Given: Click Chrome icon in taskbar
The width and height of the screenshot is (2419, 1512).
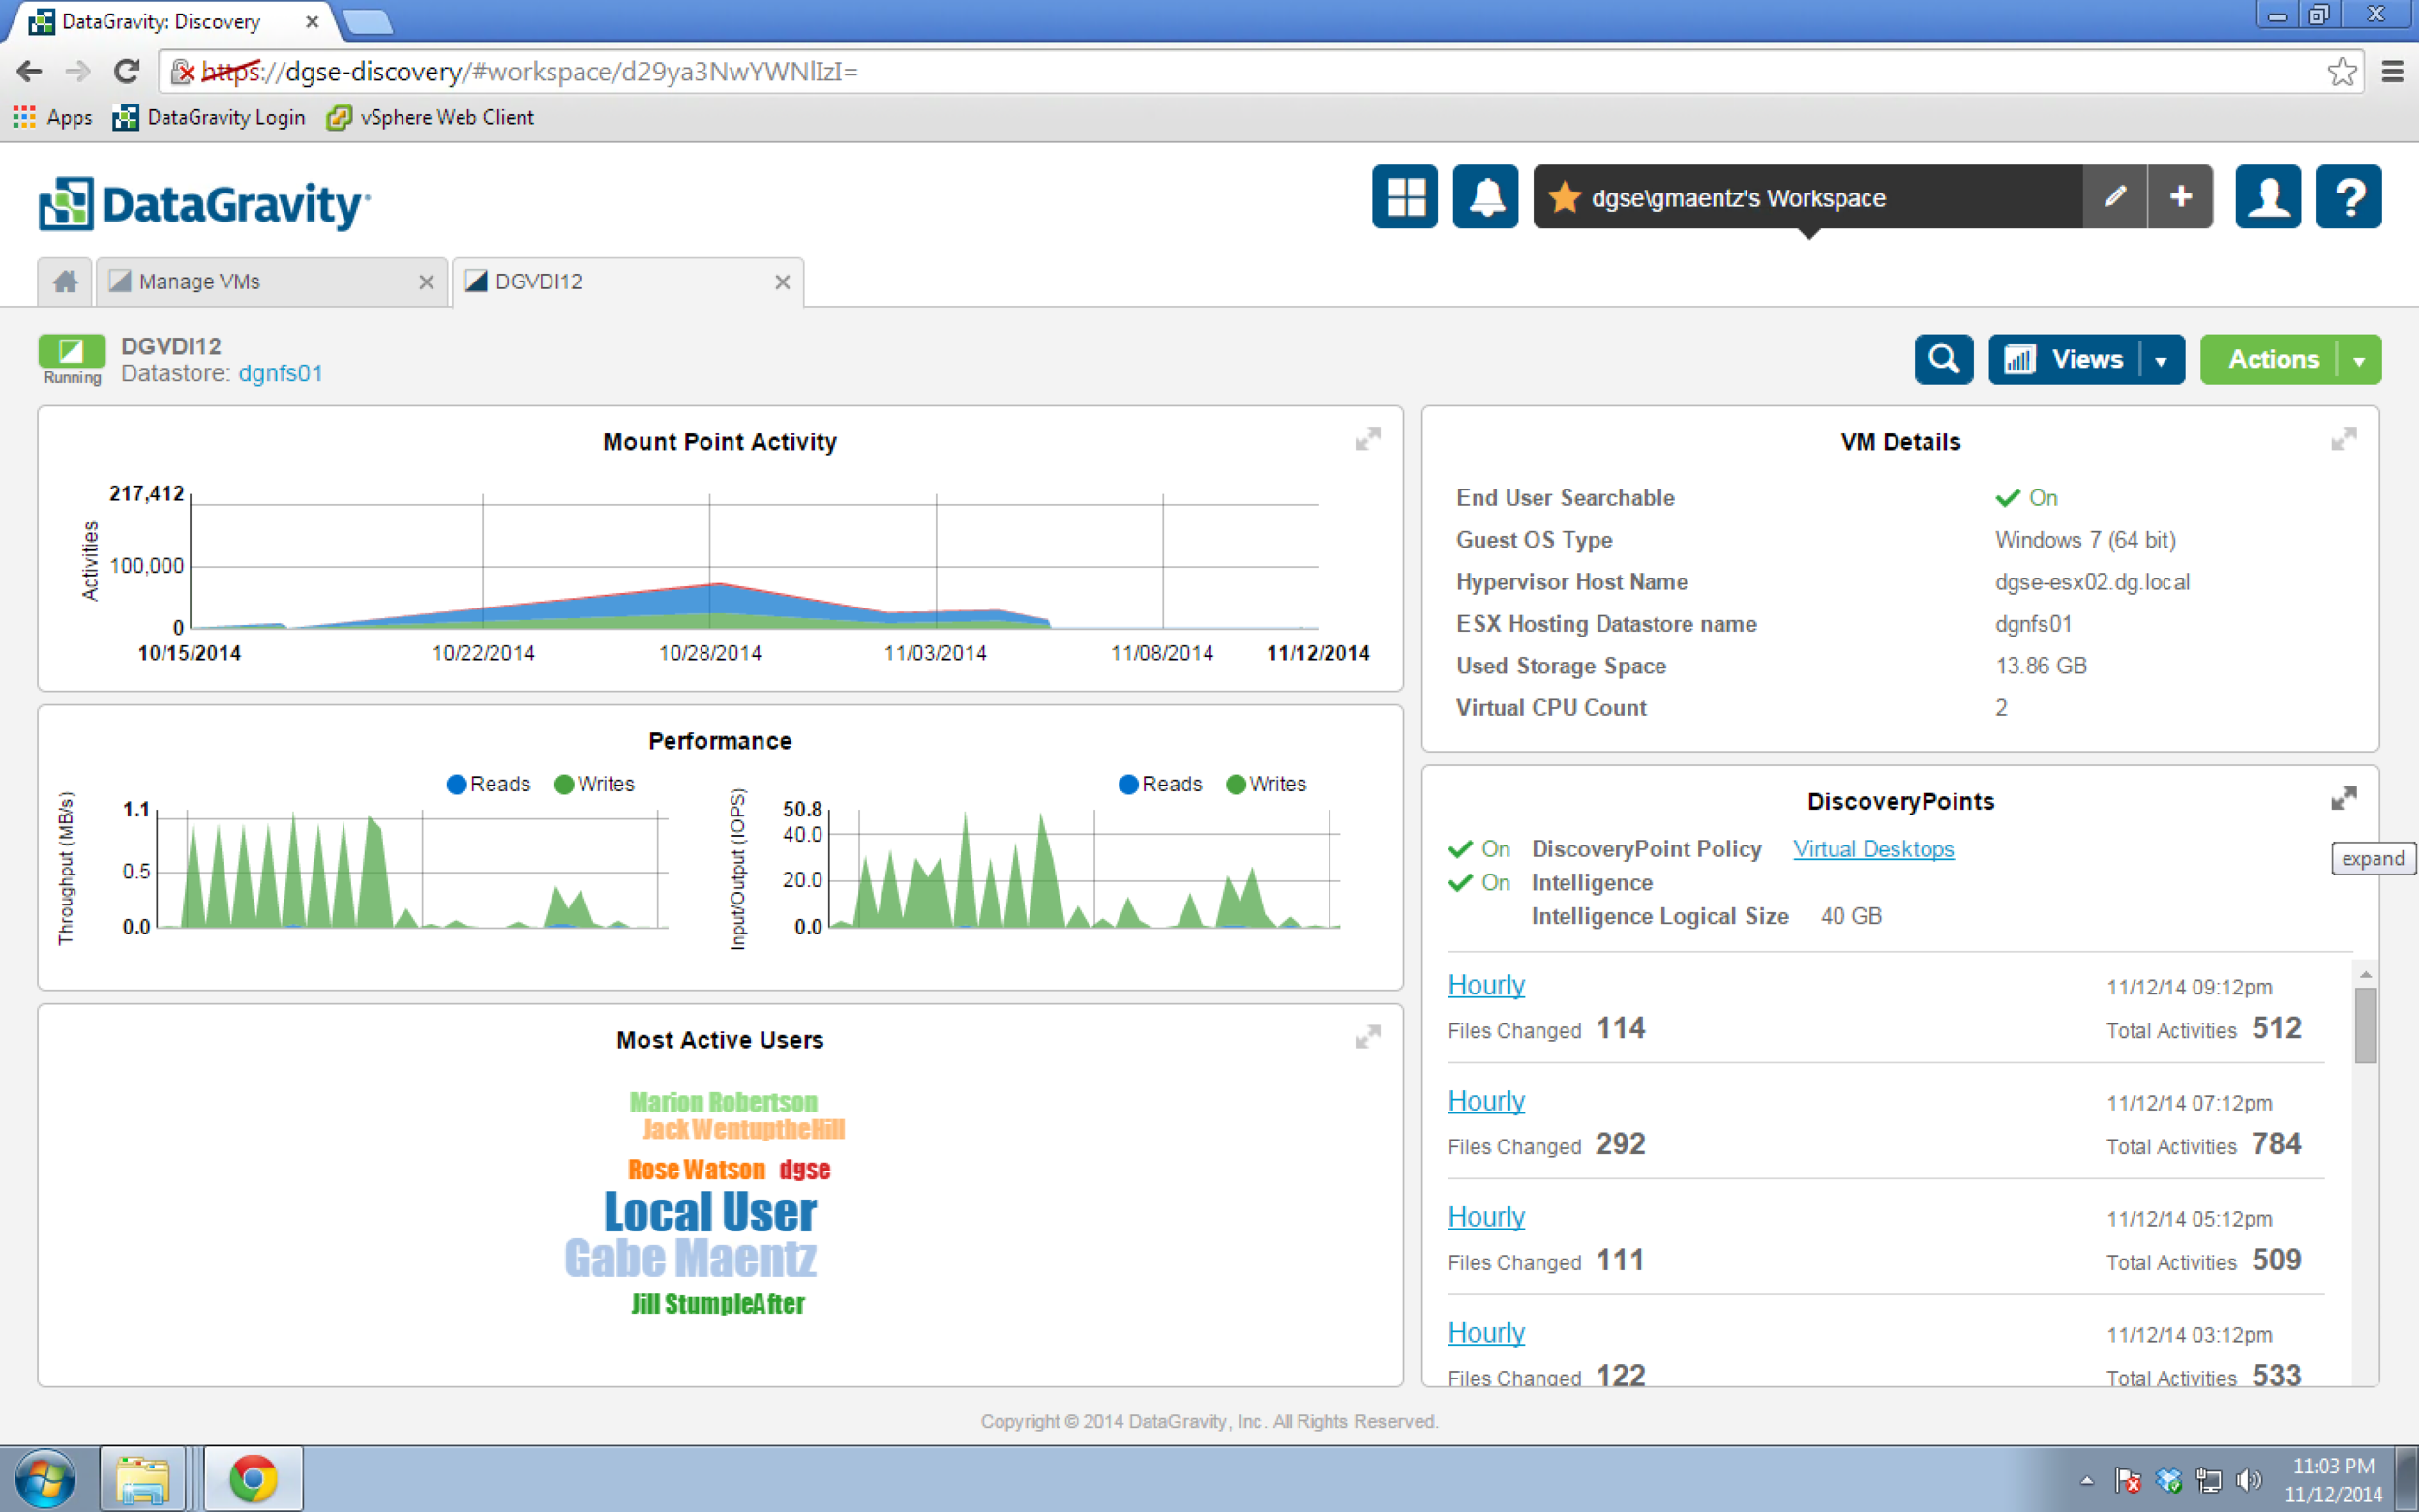Looking at the screenshot, I should click(x=253, y=1478).
